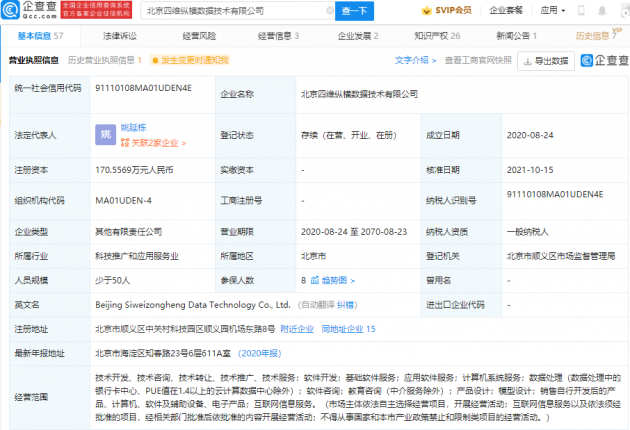Select the 最新年报地址 address 北京市海淀区知春路23号
The image size is (630, 430).
click(x=163, y=353)
